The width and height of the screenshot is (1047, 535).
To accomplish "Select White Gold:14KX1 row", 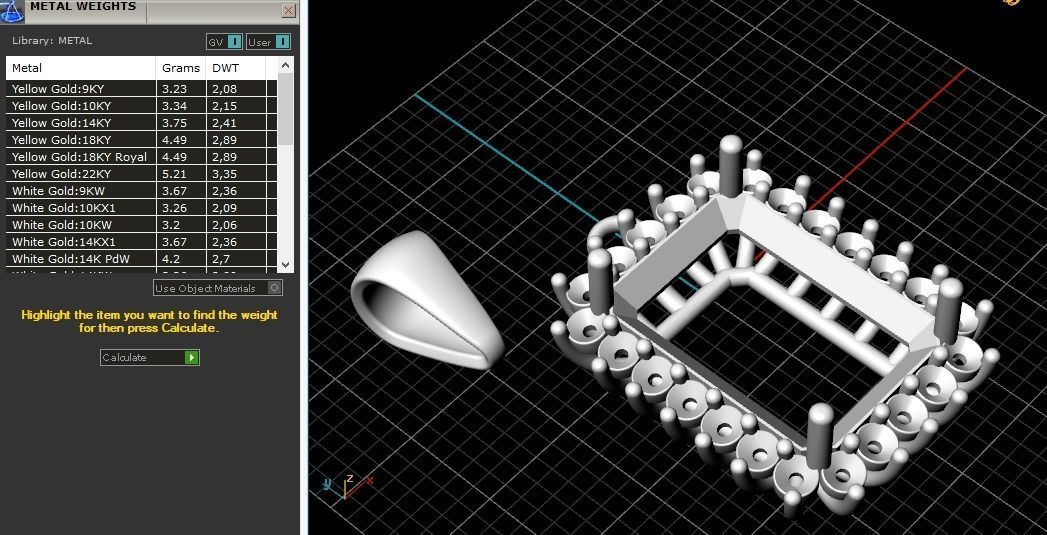I will (x=142, y=242).
